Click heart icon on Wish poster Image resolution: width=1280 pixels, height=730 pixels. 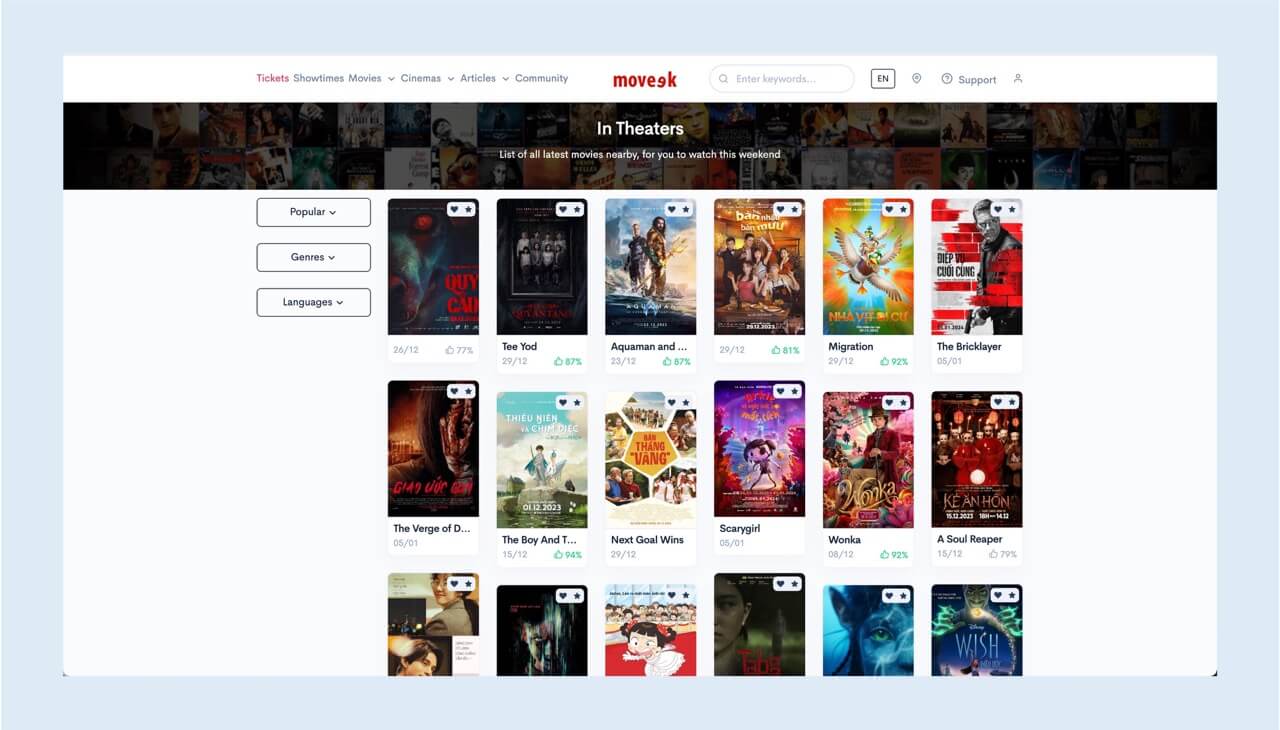(x=998, y=596)
